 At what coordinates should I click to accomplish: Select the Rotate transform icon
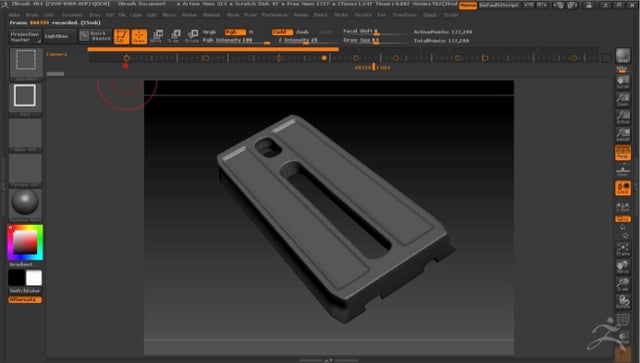pyautogui.click(x=192, y=36)
